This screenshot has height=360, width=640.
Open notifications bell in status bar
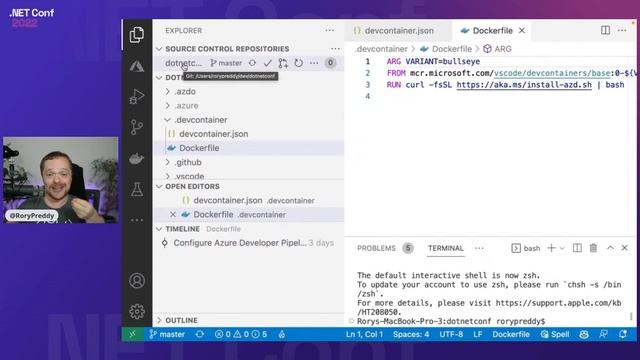click(623, 334)
